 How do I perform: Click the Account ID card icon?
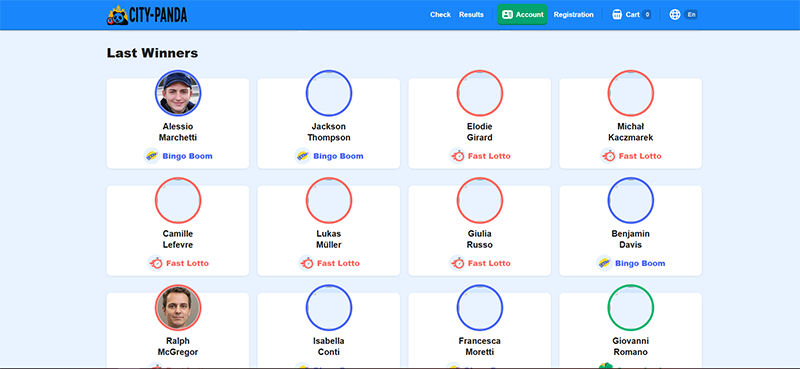(507, 15)
